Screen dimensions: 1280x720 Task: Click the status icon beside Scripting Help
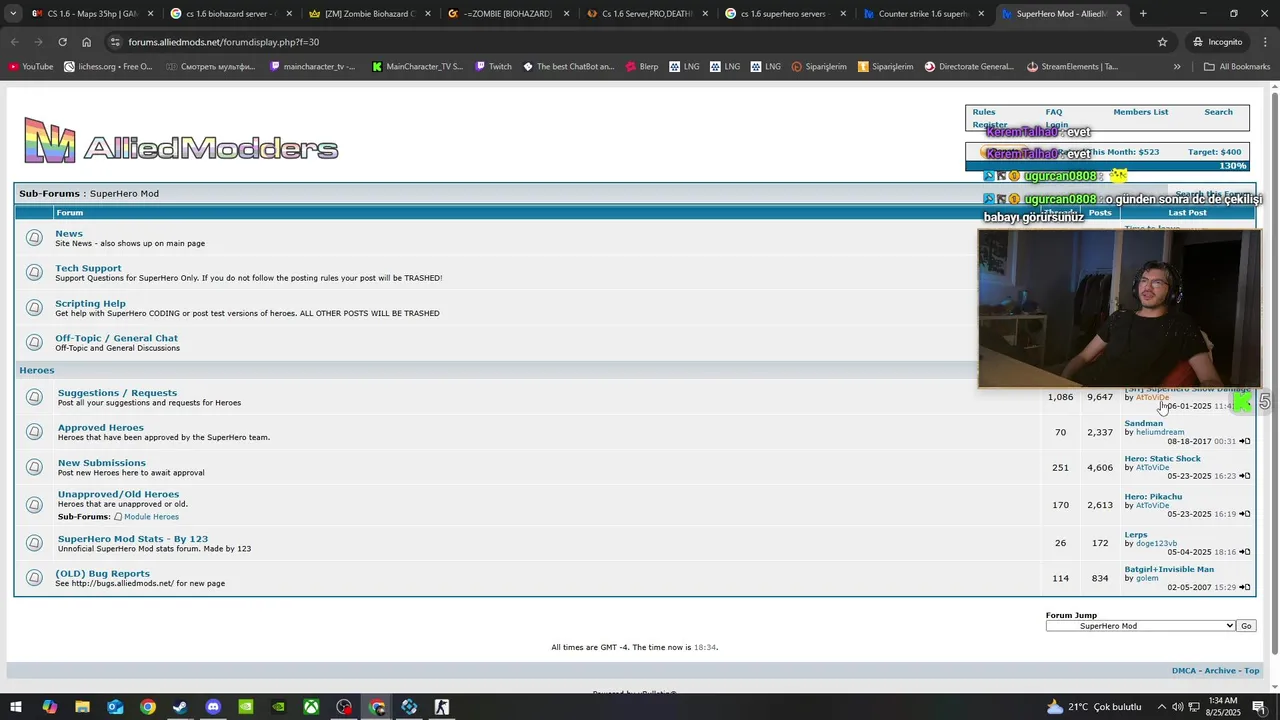(34, 307)
